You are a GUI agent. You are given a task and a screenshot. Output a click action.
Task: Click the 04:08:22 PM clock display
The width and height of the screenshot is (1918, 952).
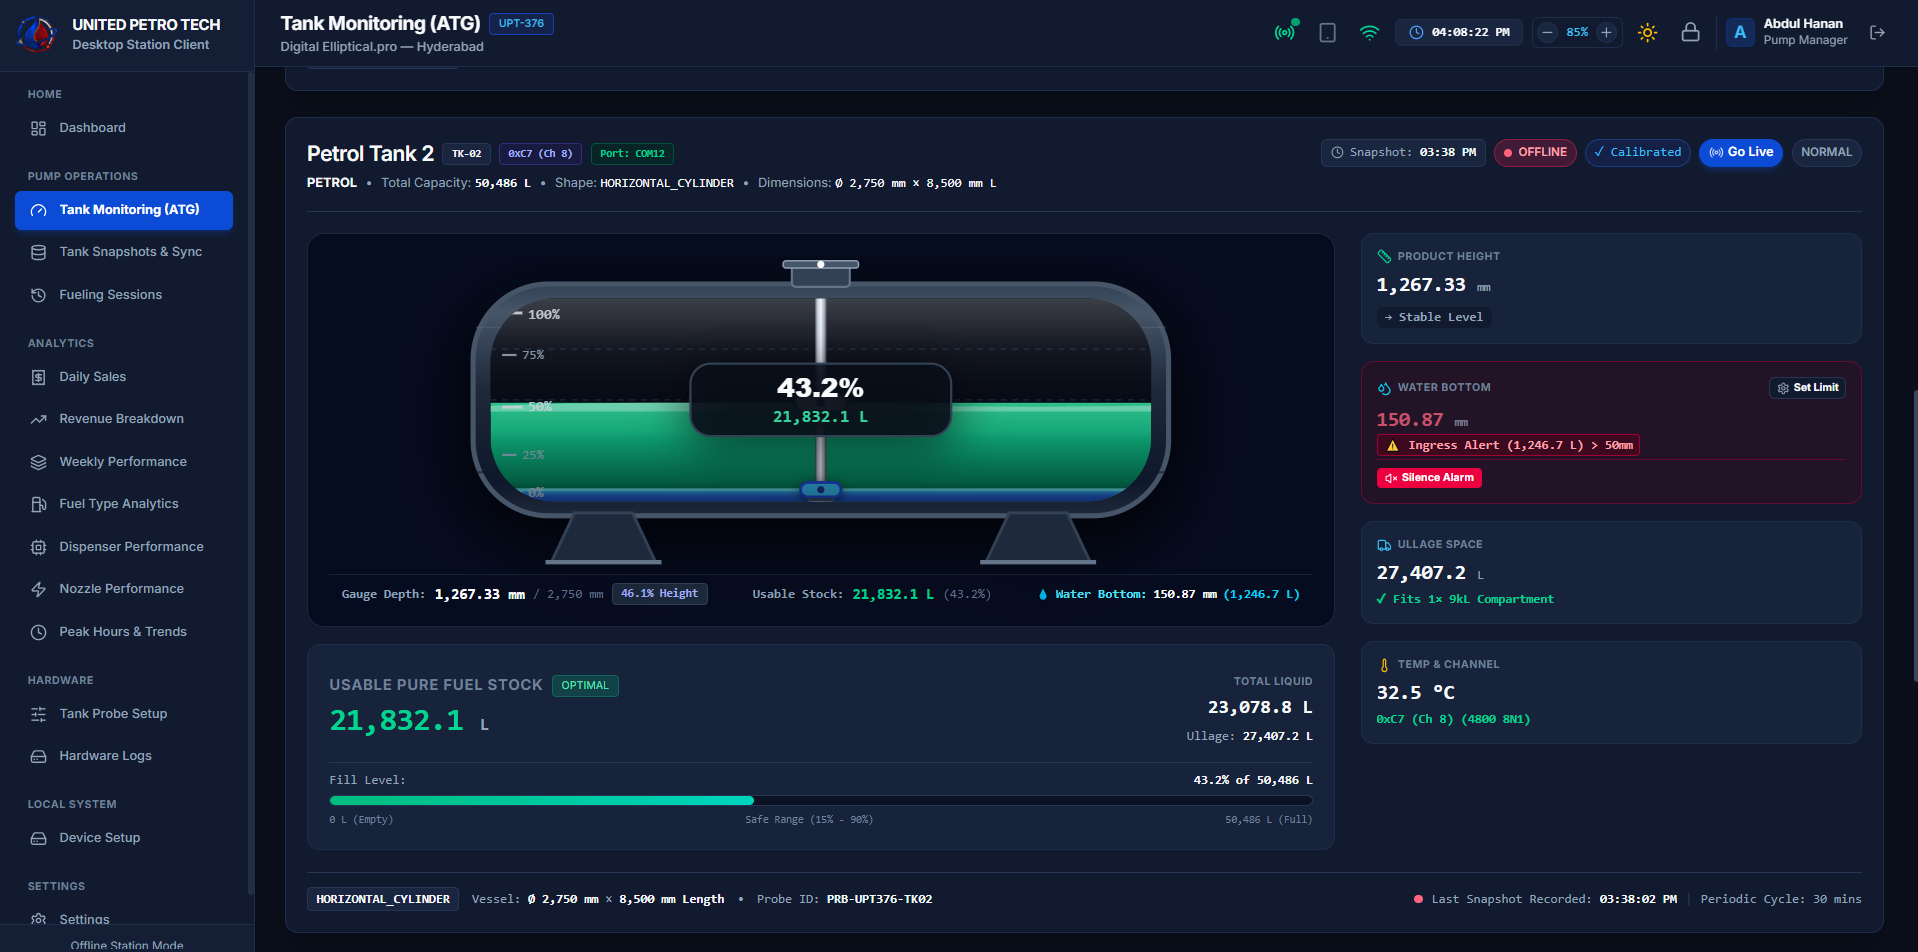(x=1458, y=33)
